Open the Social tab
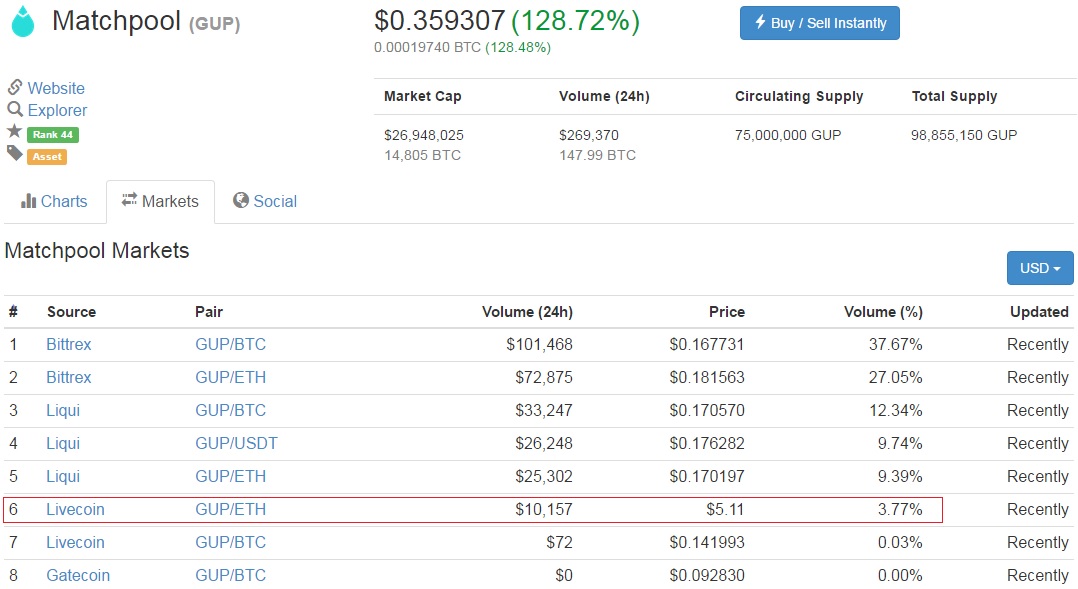 click(x=265, y=201)
